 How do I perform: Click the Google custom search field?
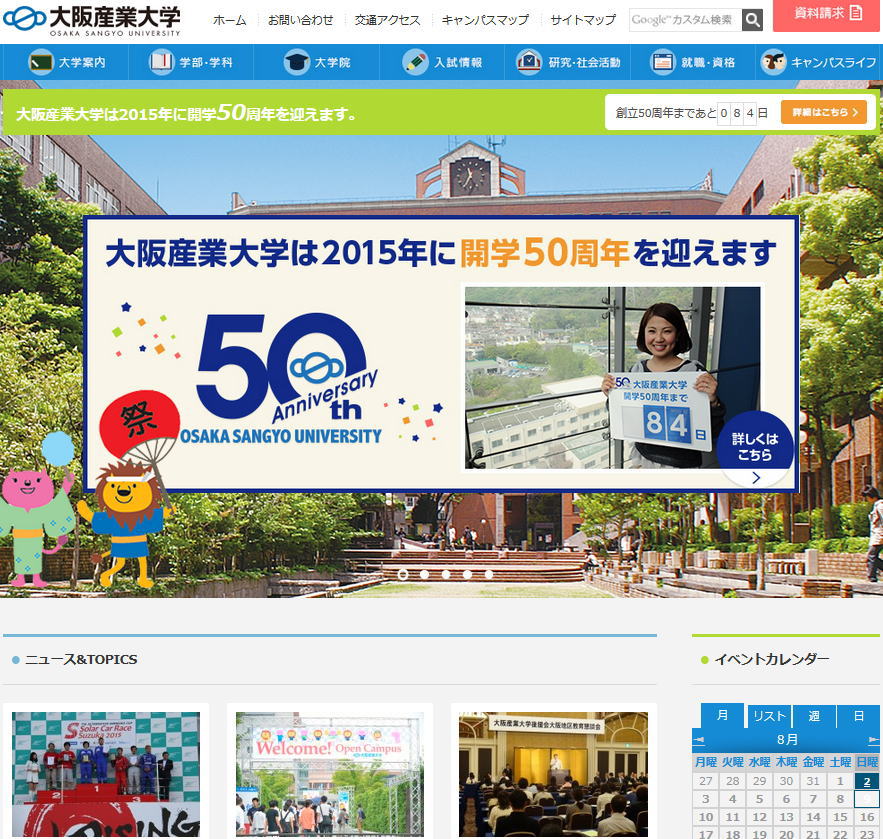click(684, 20)
